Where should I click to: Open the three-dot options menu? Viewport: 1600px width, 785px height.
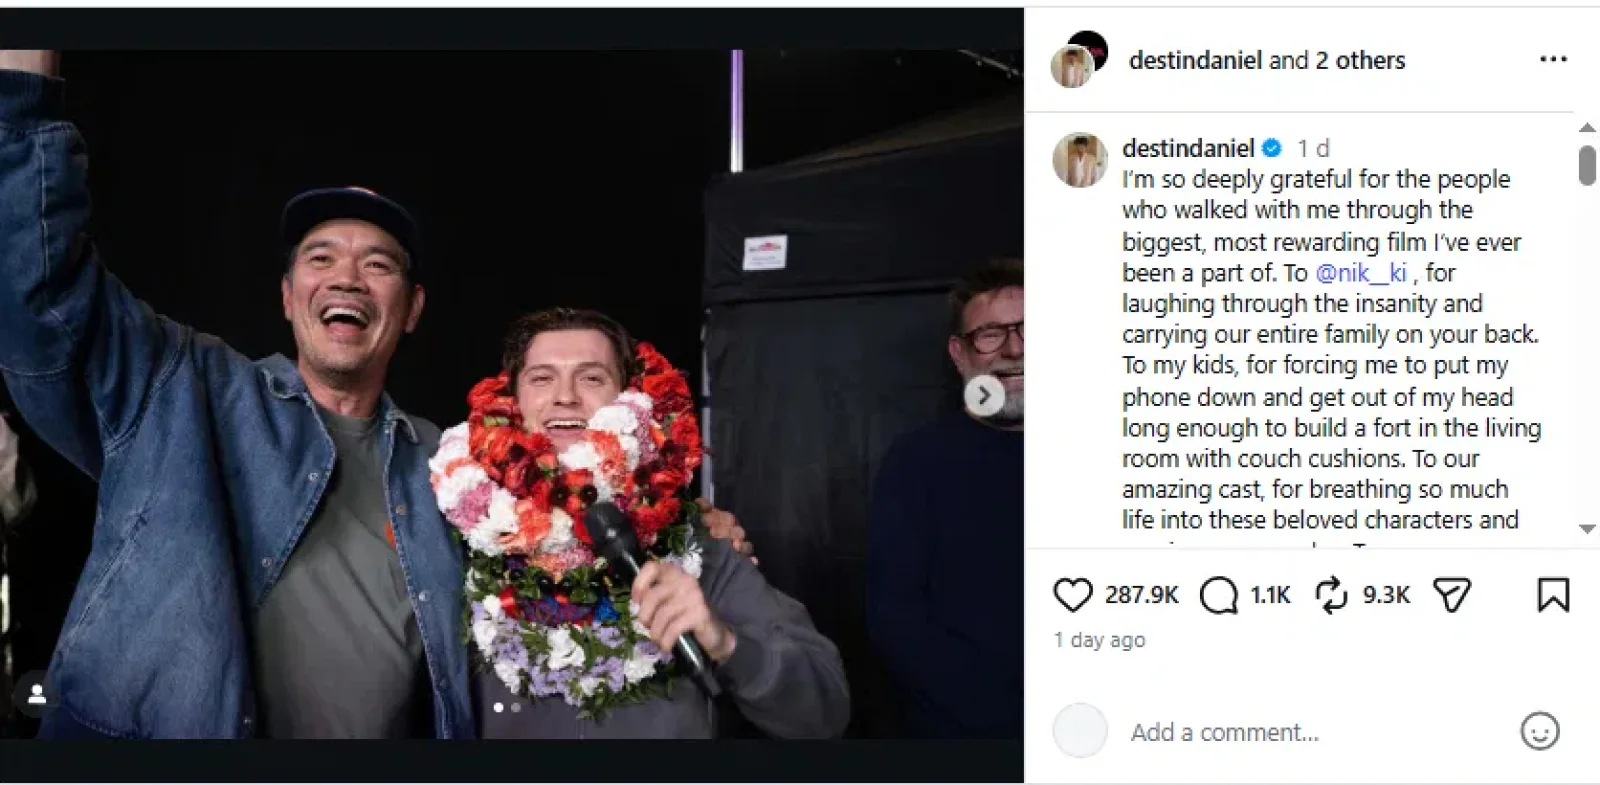pyautogui.click(x=1555, y=59)
